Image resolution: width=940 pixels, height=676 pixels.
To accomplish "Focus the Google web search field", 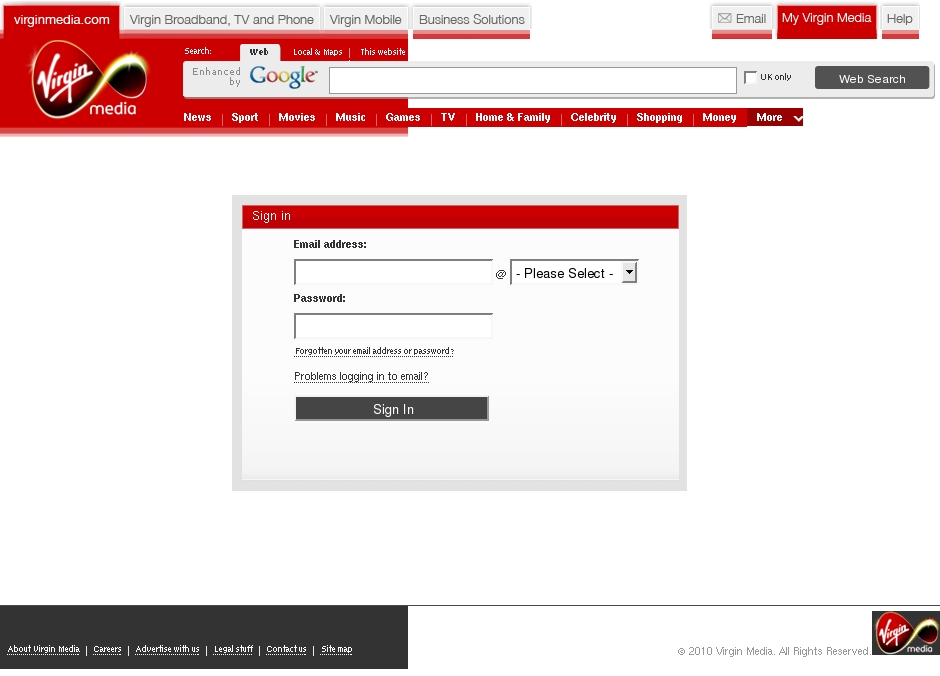I will coord(532,80).
